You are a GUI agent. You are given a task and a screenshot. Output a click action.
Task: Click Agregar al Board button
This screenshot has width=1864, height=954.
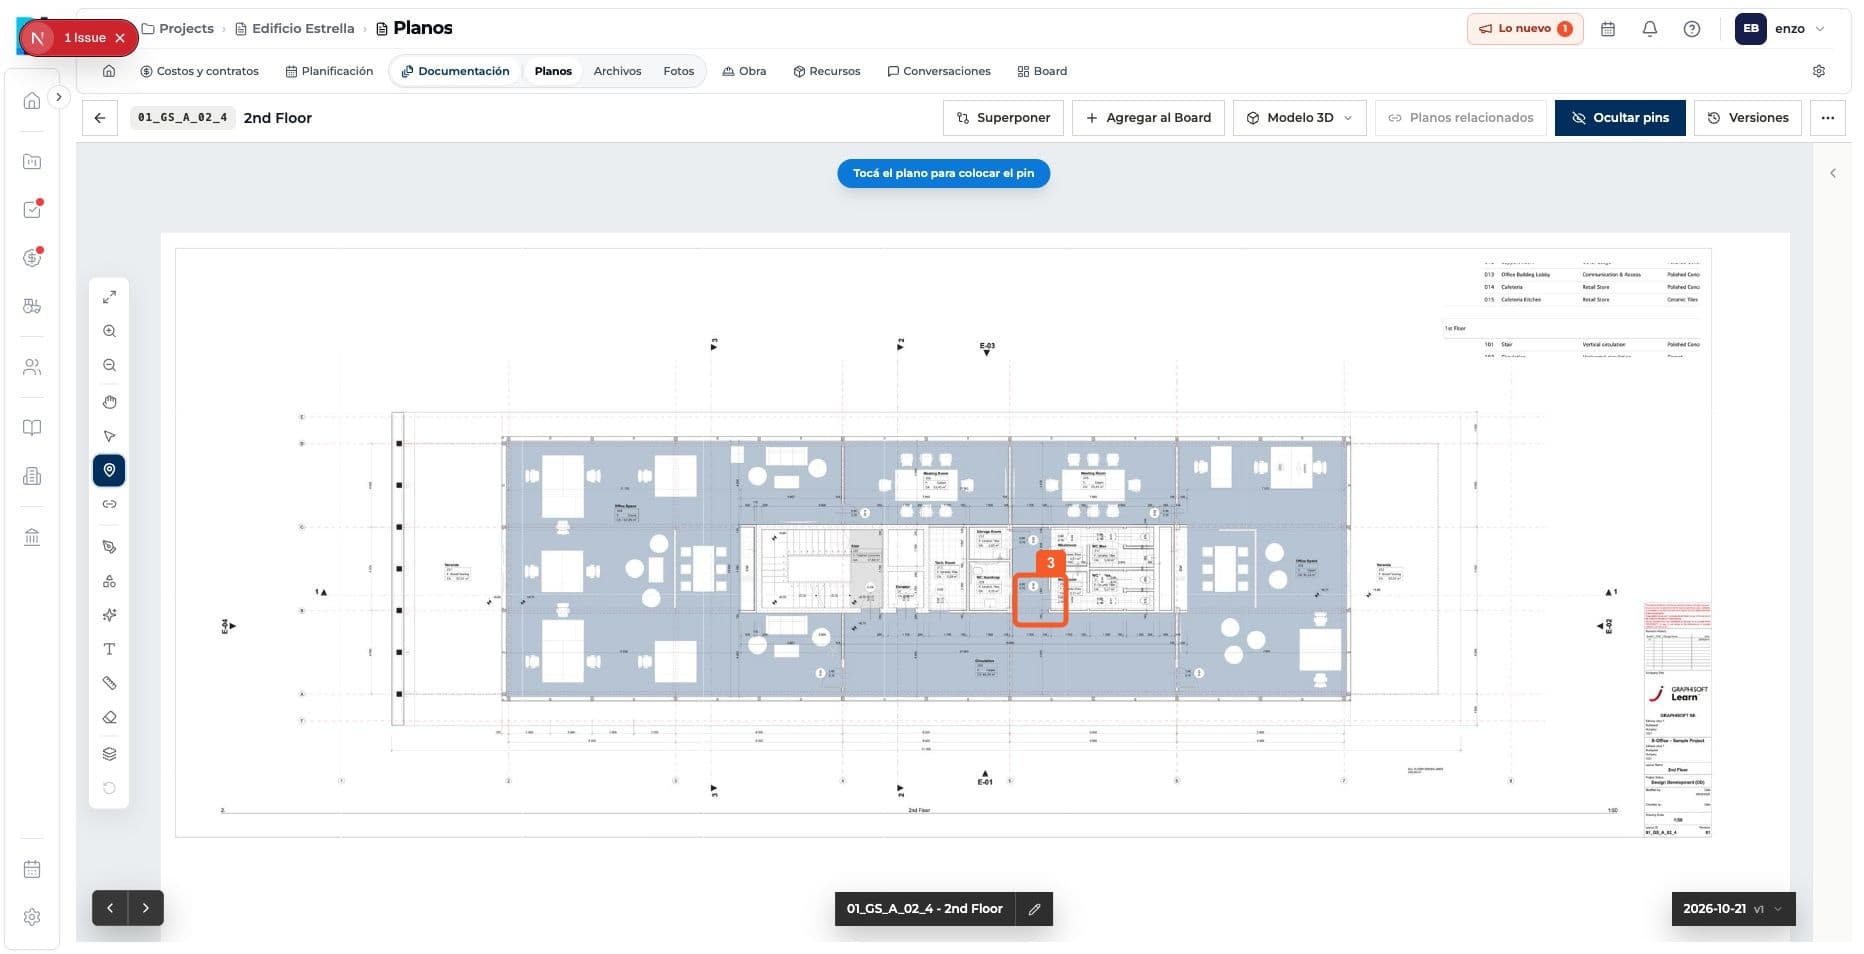(x=1148, y=118)
